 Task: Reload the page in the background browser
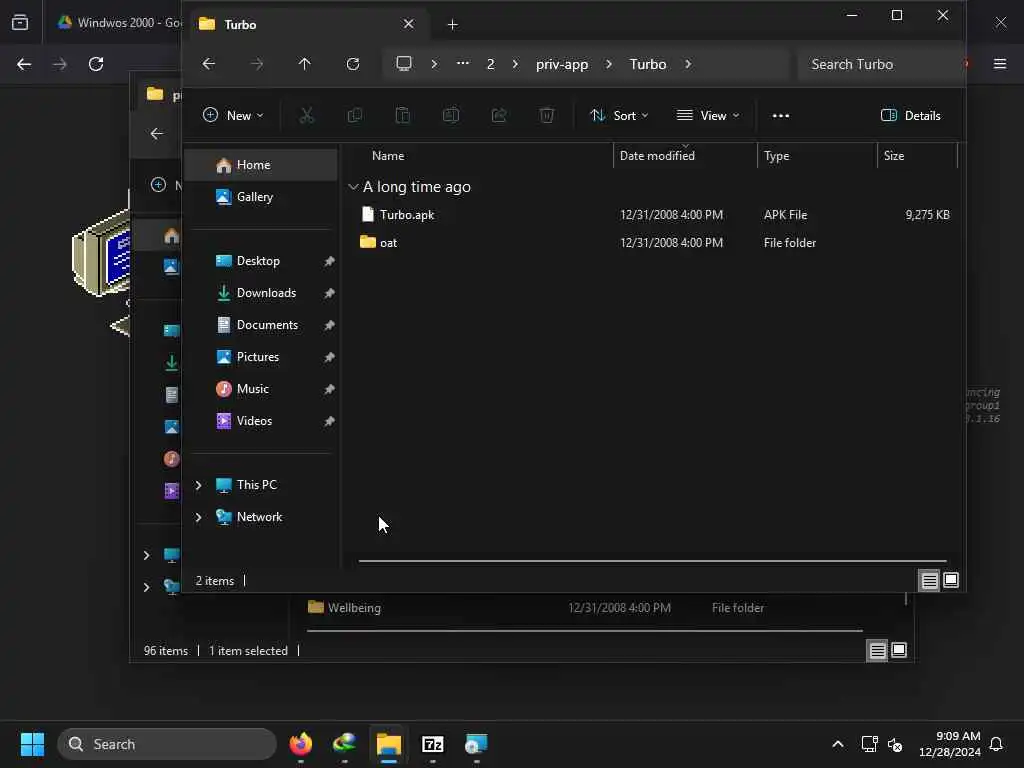96,64
